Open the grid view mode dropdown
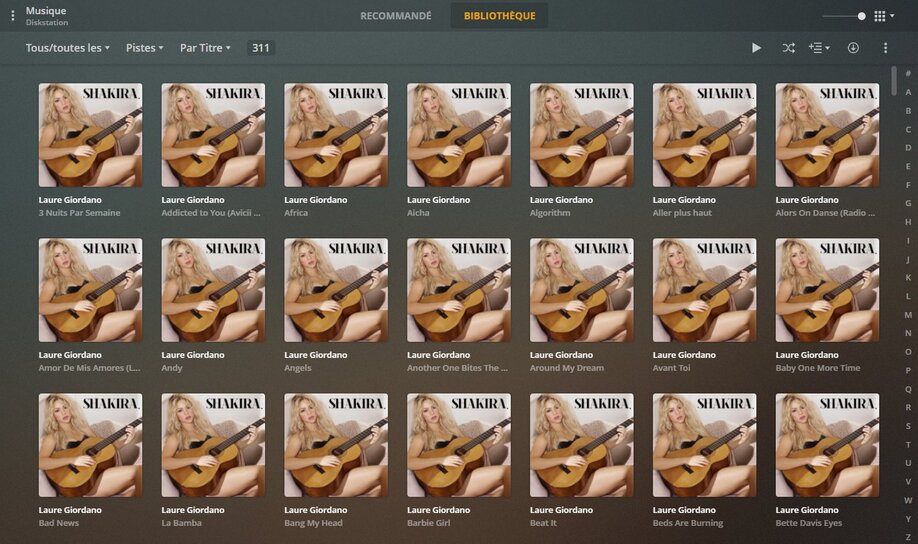 [x=883, y=16]
